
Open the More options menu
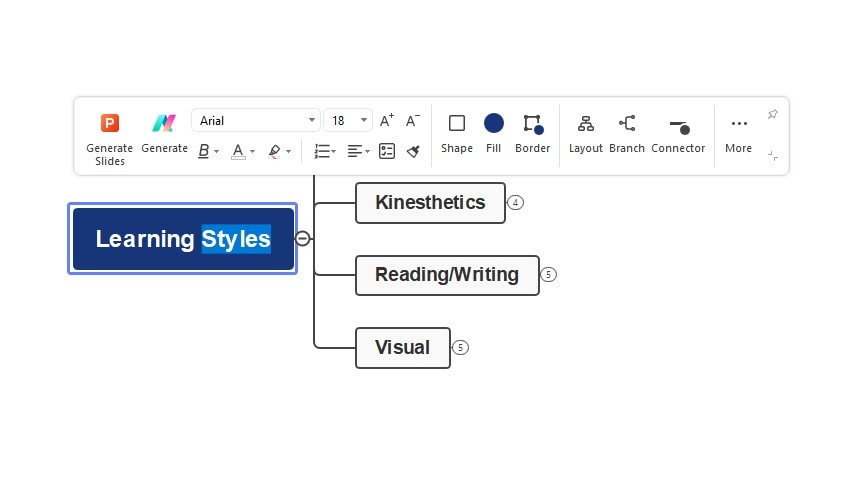coord(739,133)
